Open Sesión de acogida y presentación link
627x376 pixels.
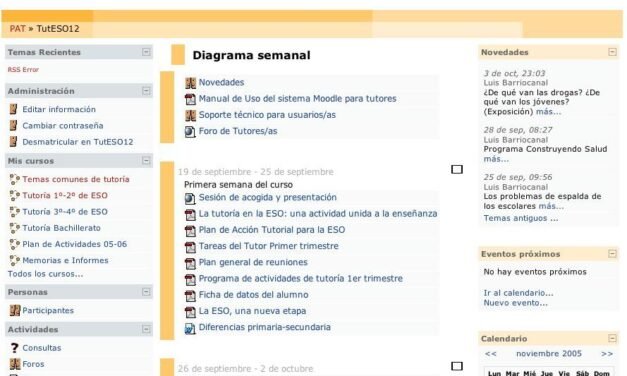268,197
